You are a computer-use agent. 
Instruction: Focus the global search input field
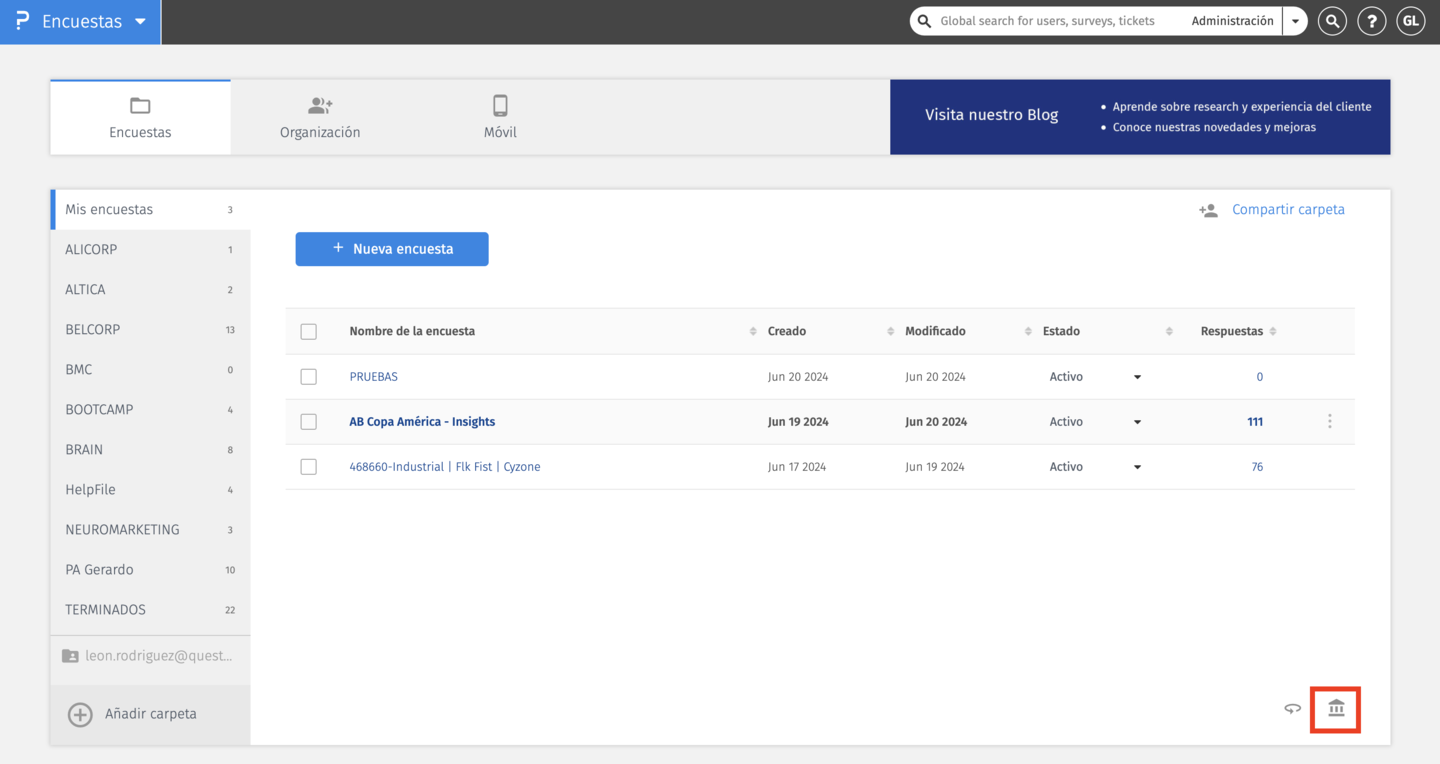(1050, 21)
